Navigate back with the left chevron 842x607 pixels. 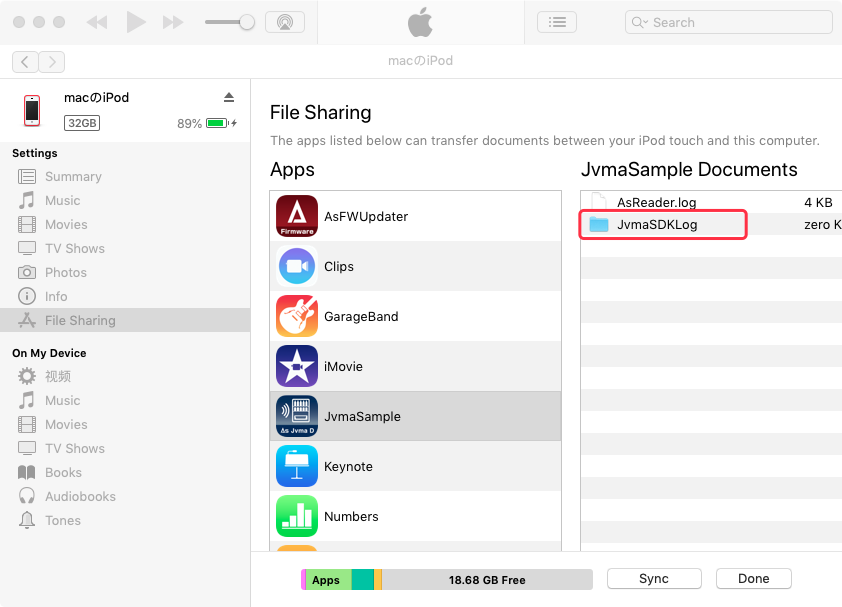26,62
